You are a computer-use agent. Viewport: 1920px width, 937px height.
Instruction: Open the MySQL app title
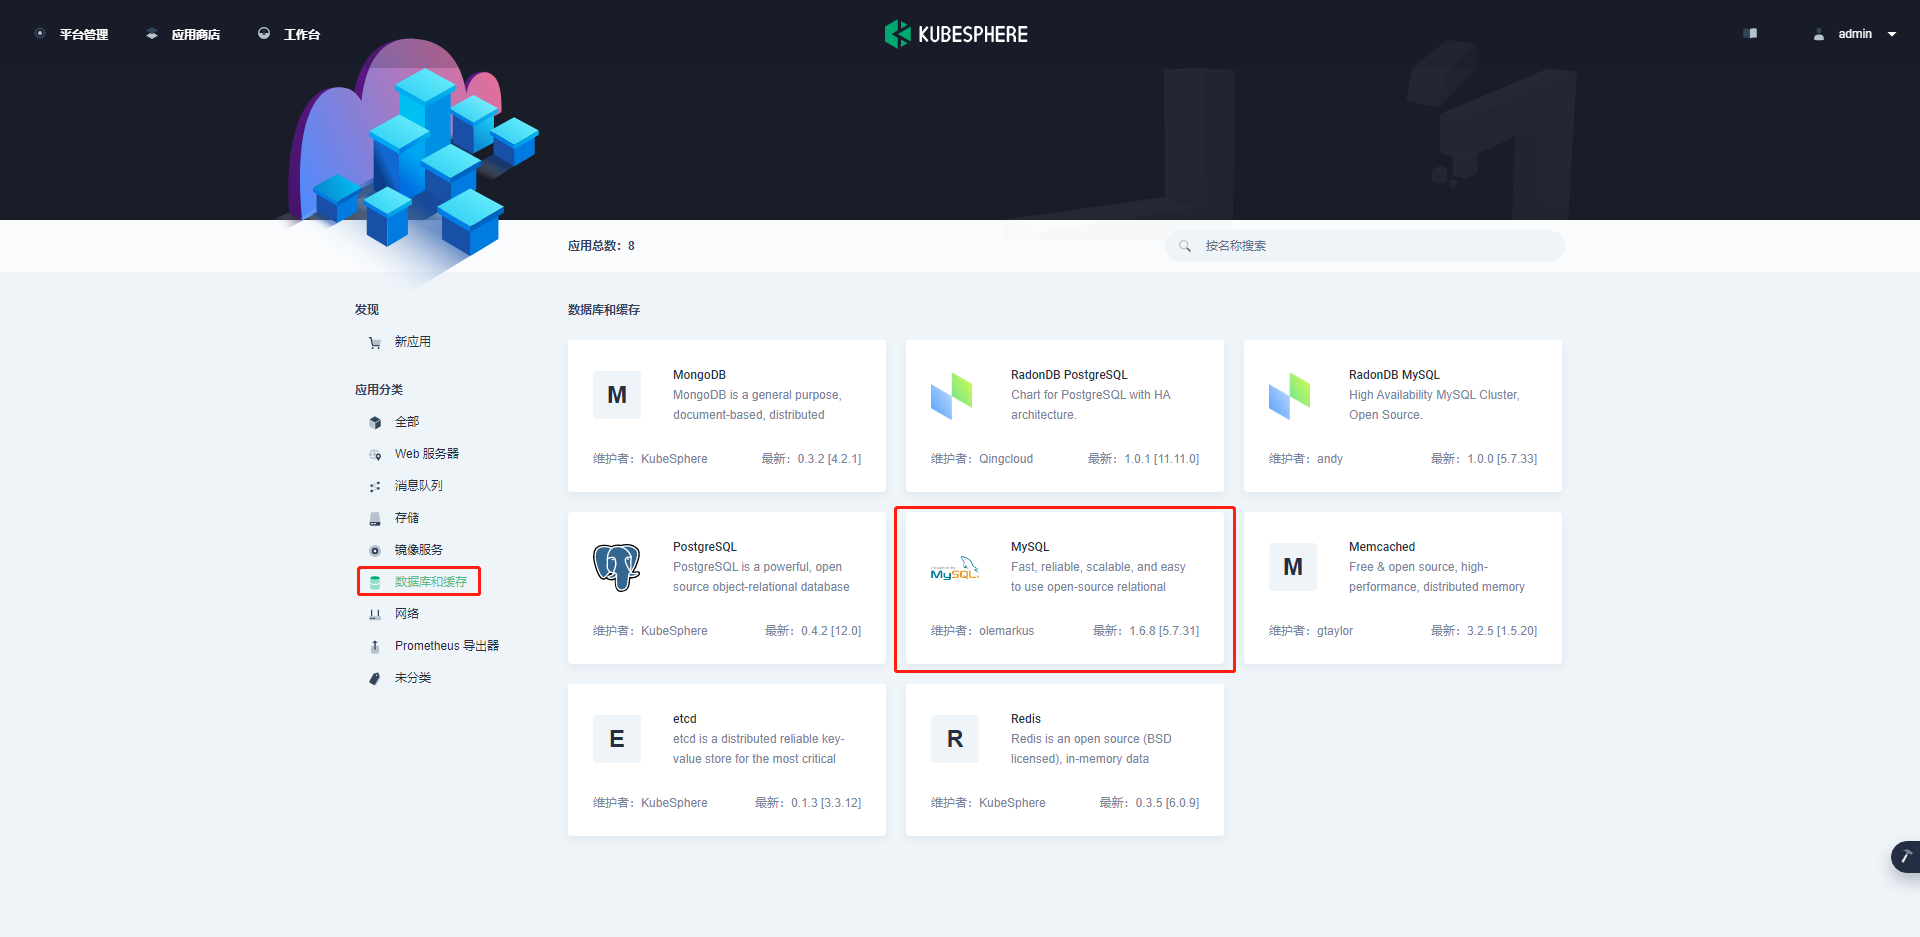(x=1030, y=547)
